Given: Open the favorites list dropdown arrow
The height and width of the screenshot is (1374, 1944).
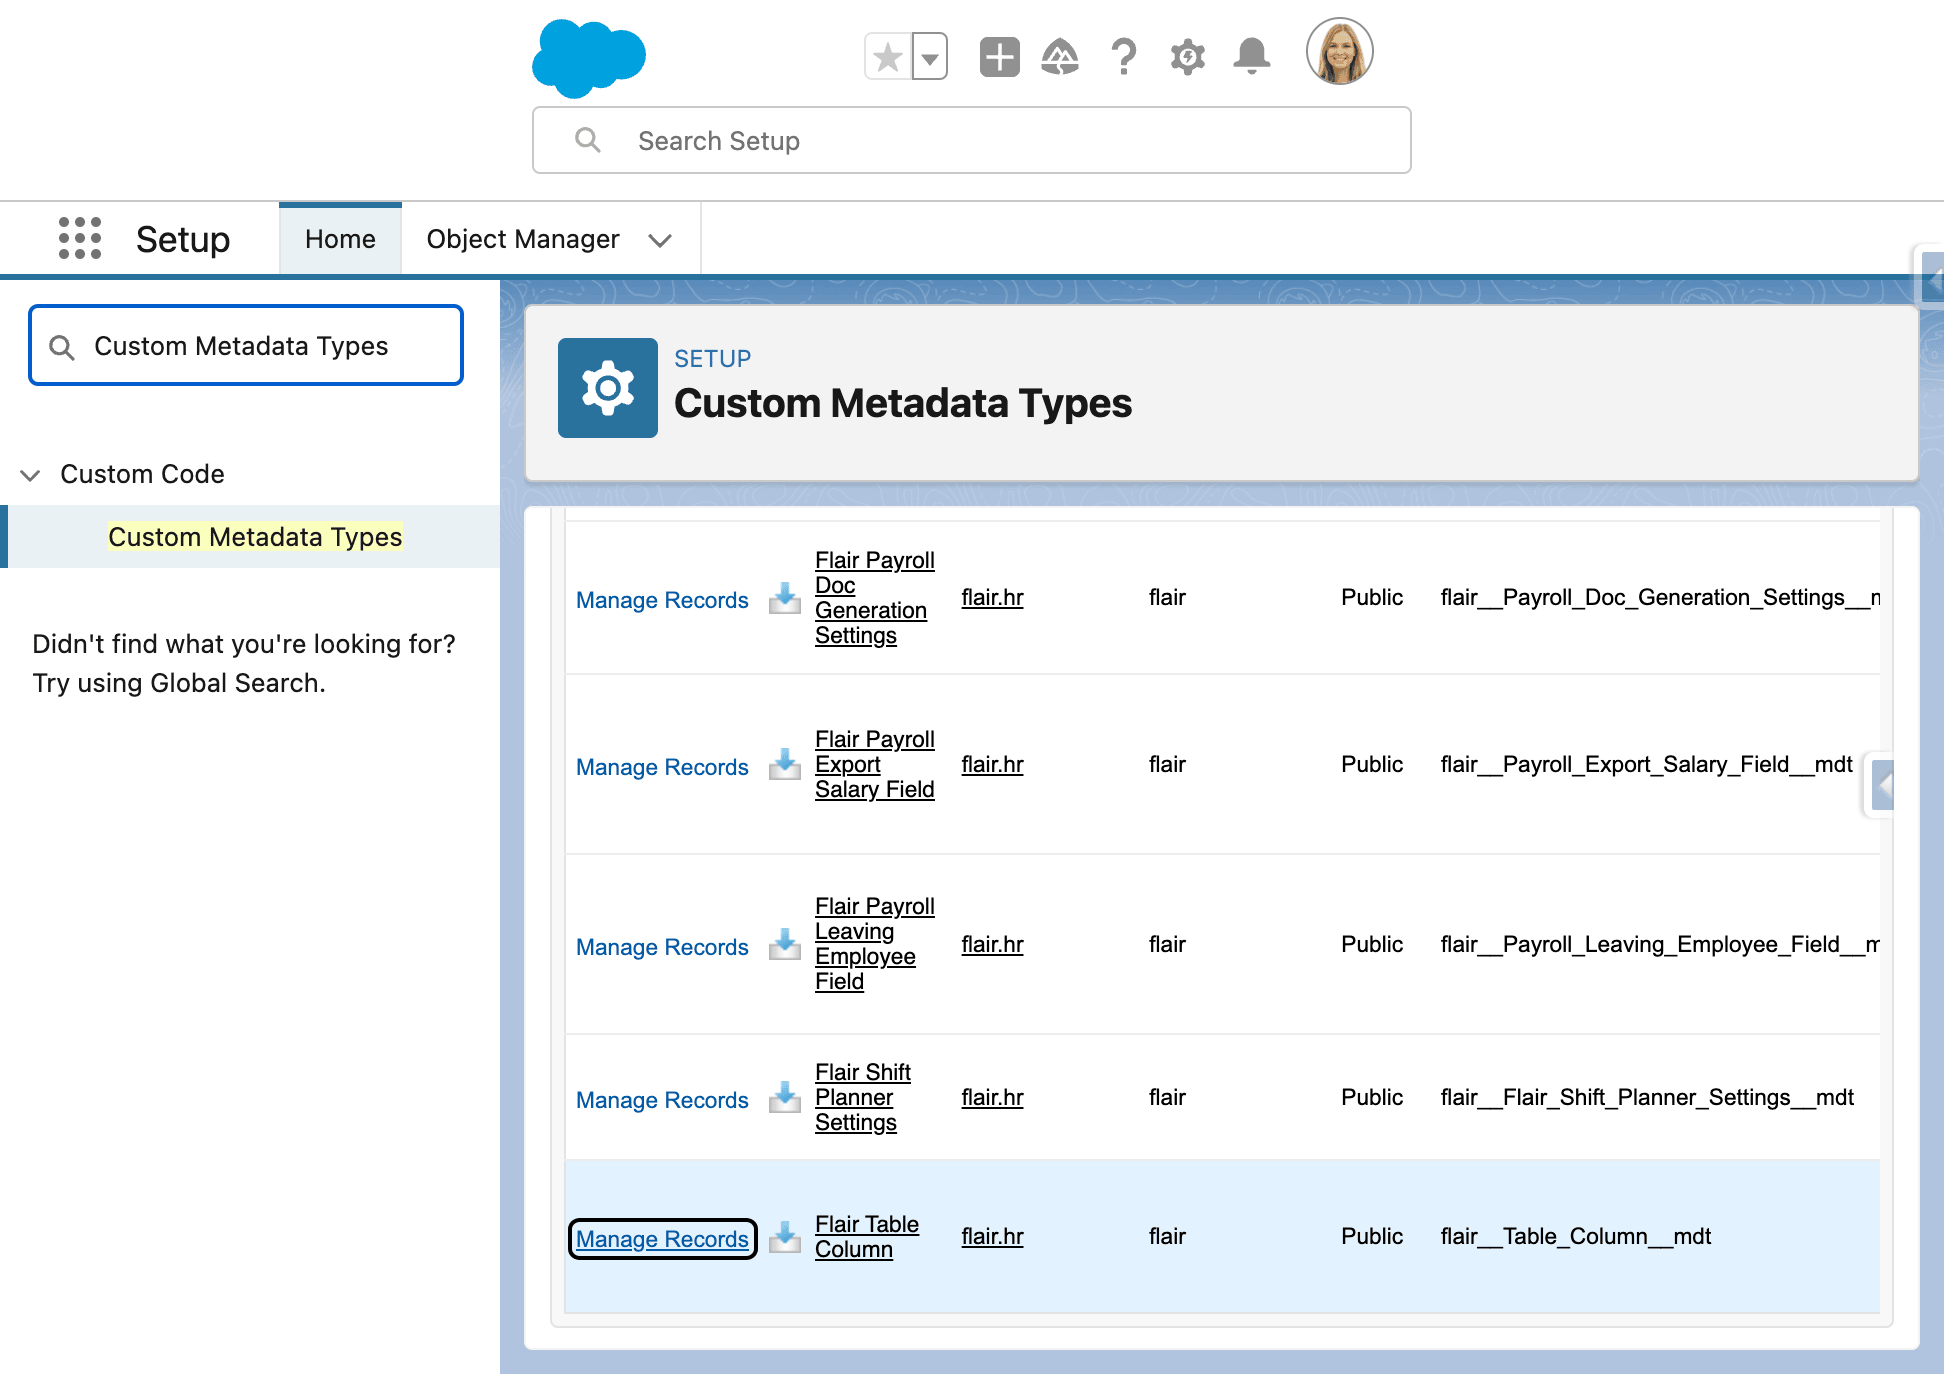Looking at the screenshot, I should click(x=930, y=57).
